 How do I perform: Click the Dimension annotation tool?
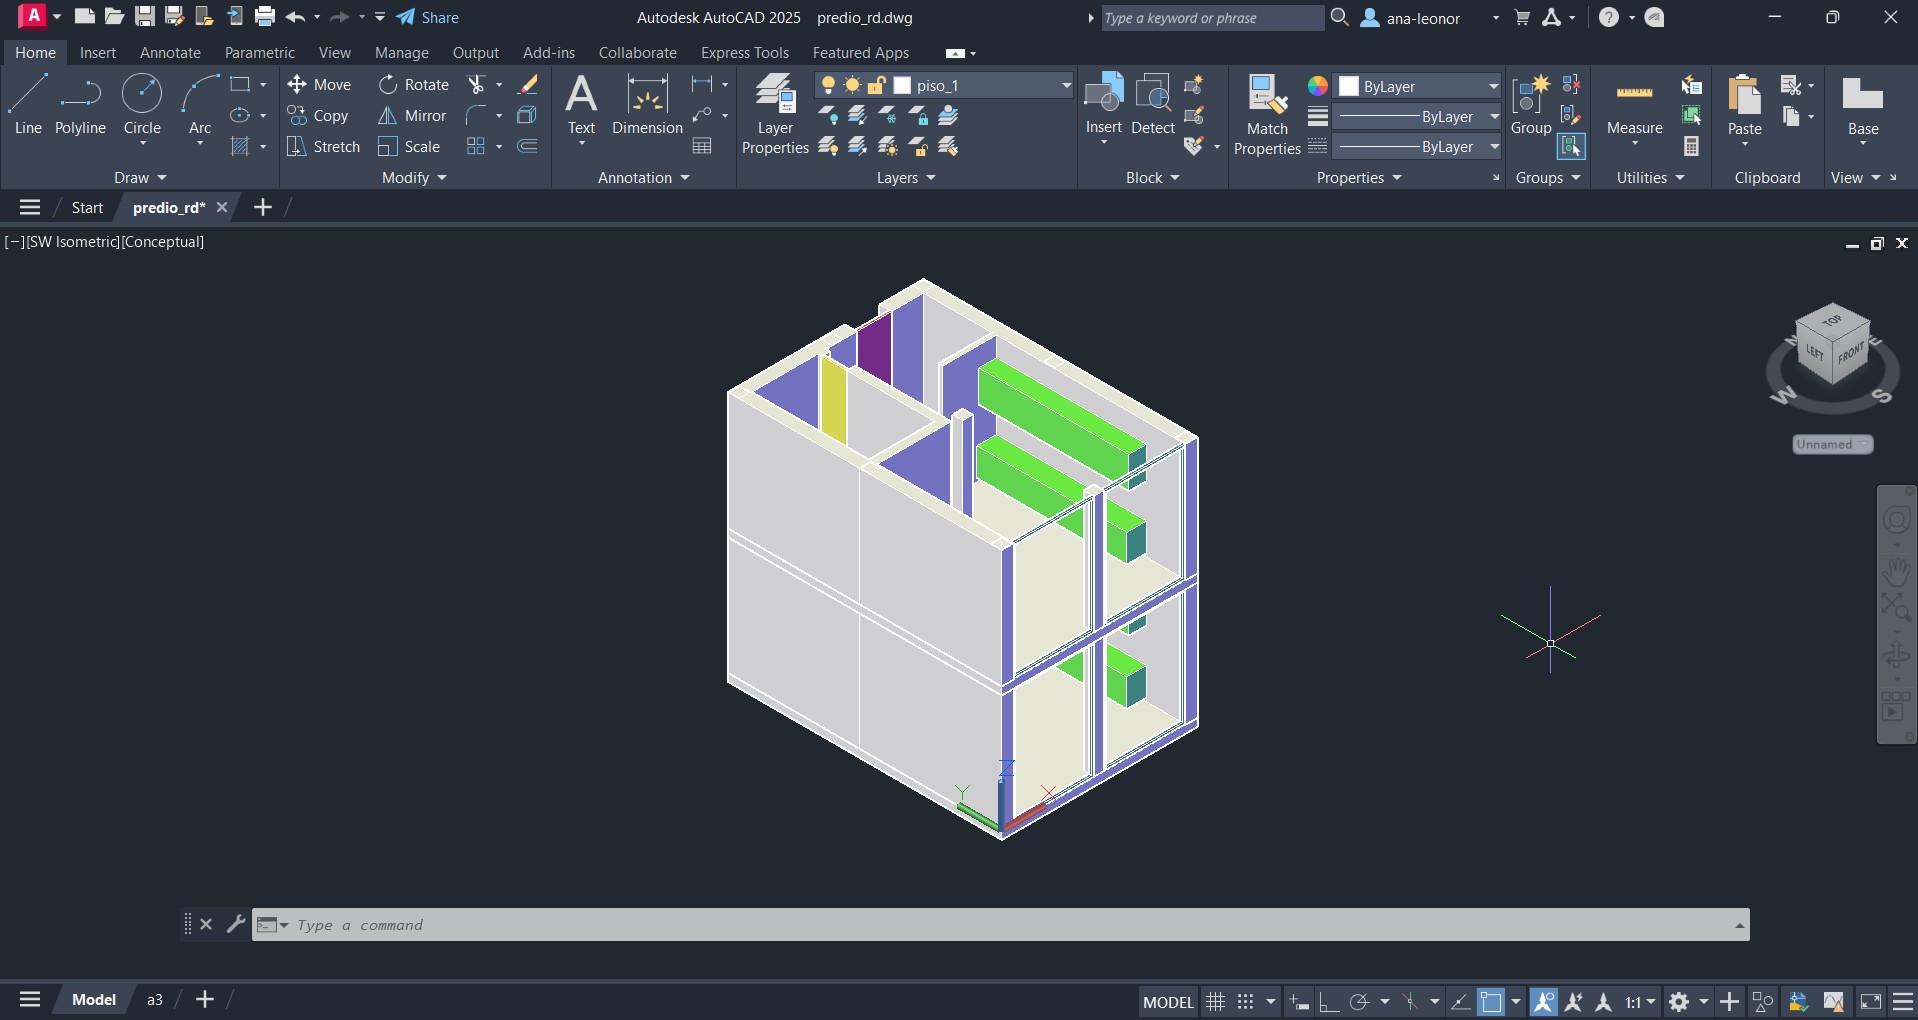pyautogui.click(x=647, y=105)
